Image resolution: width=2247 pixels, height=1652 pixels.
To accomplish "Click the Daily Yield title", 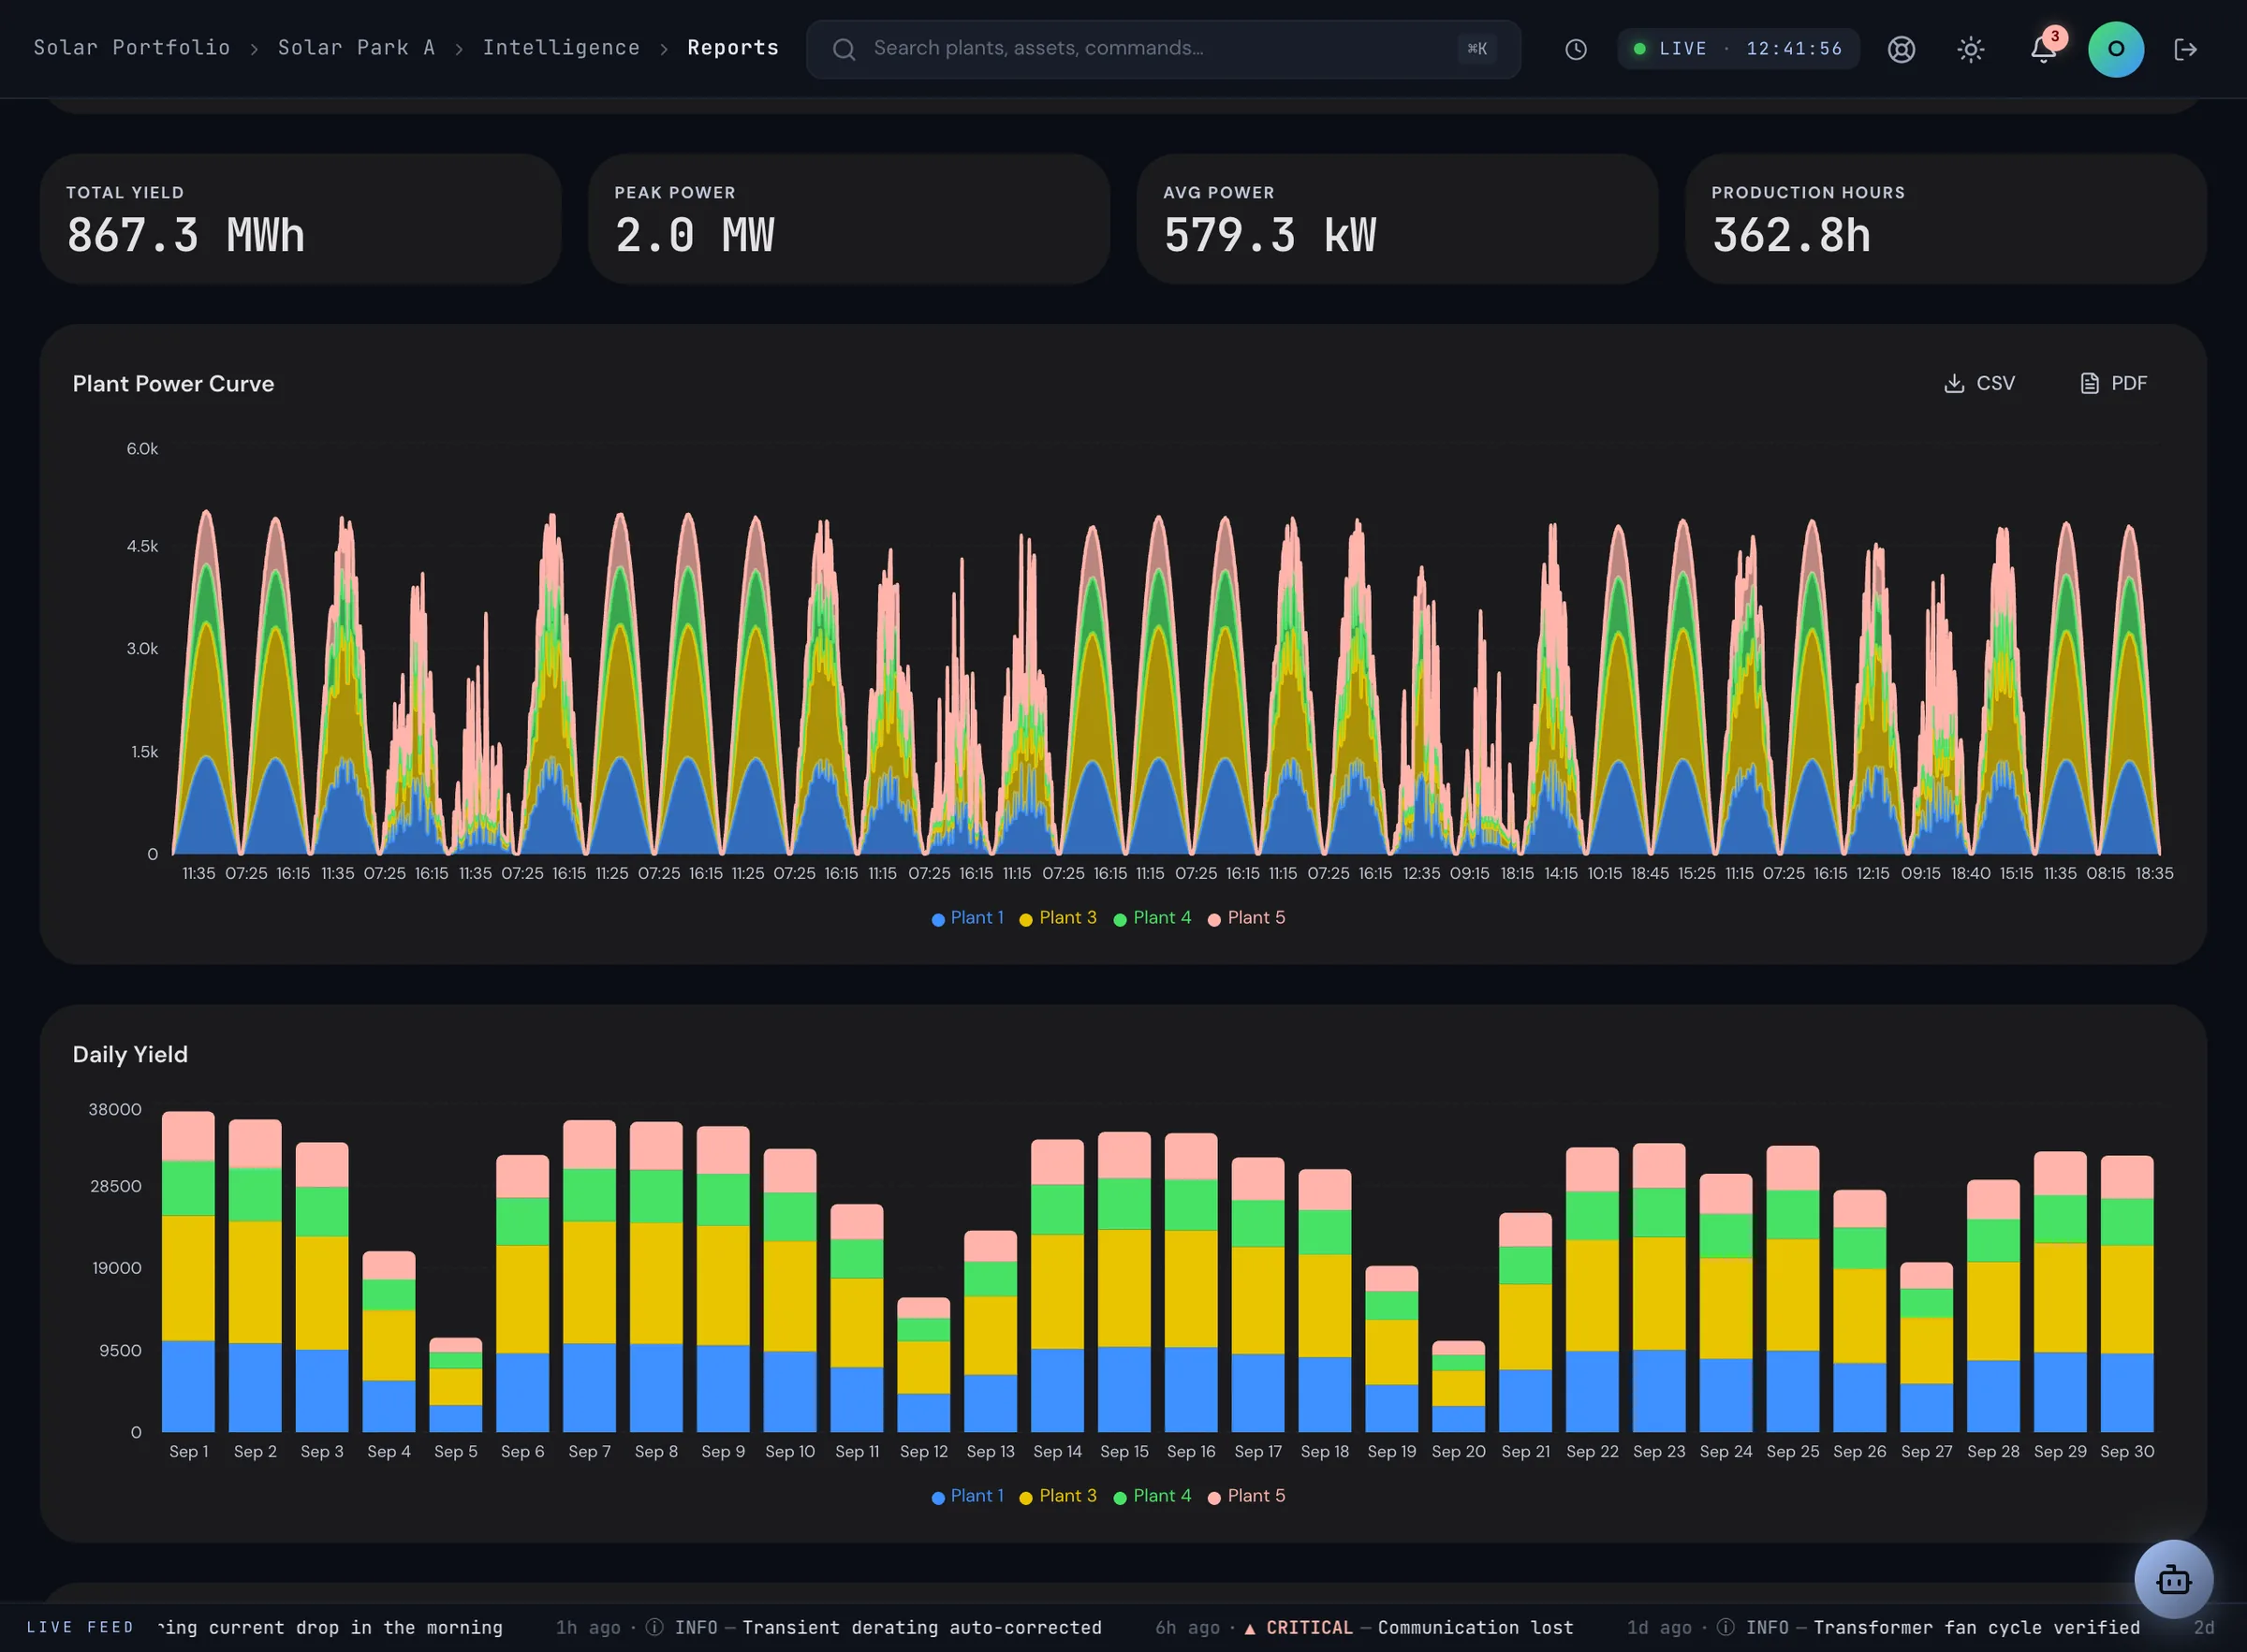I will pos(130,1055).
